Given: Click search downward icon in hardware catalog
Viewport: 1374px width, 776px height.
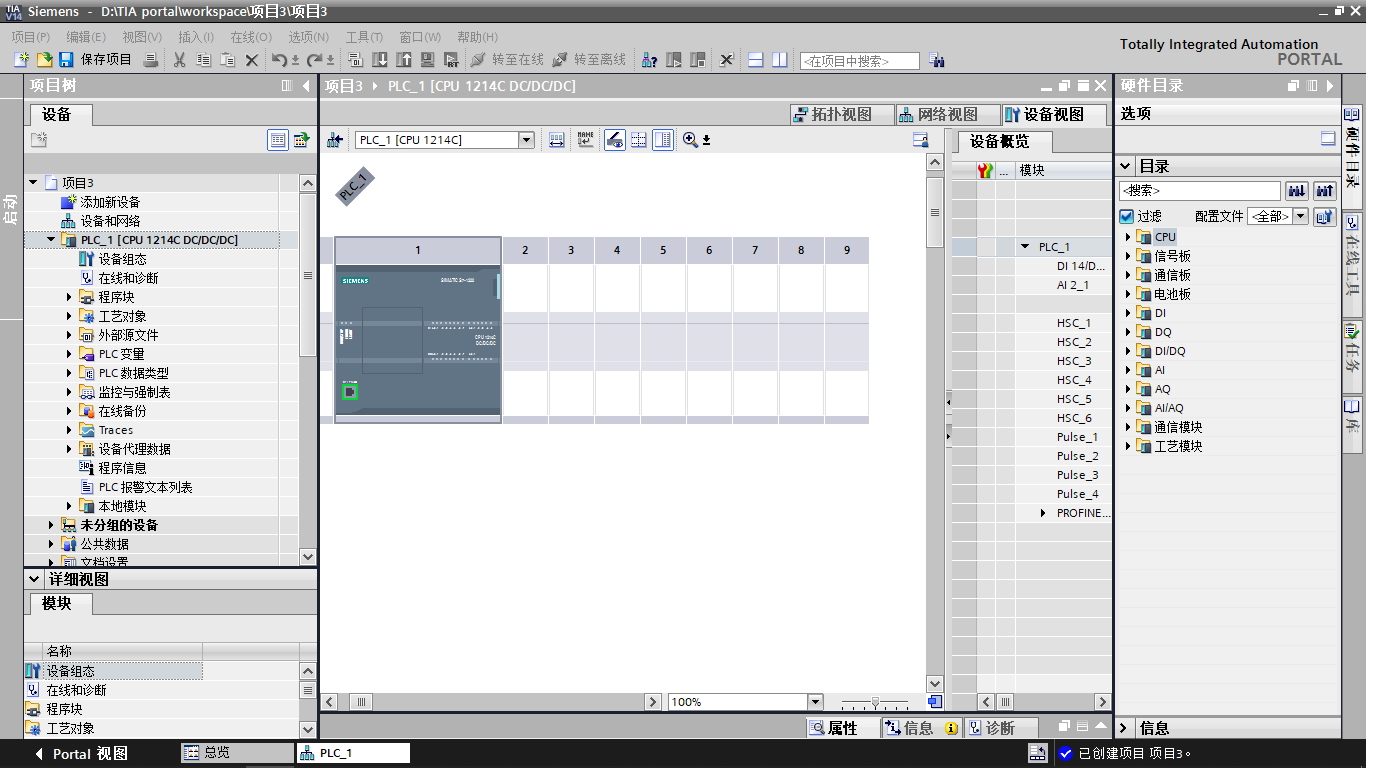Looking at the screenshot, I should (1297, 190).
